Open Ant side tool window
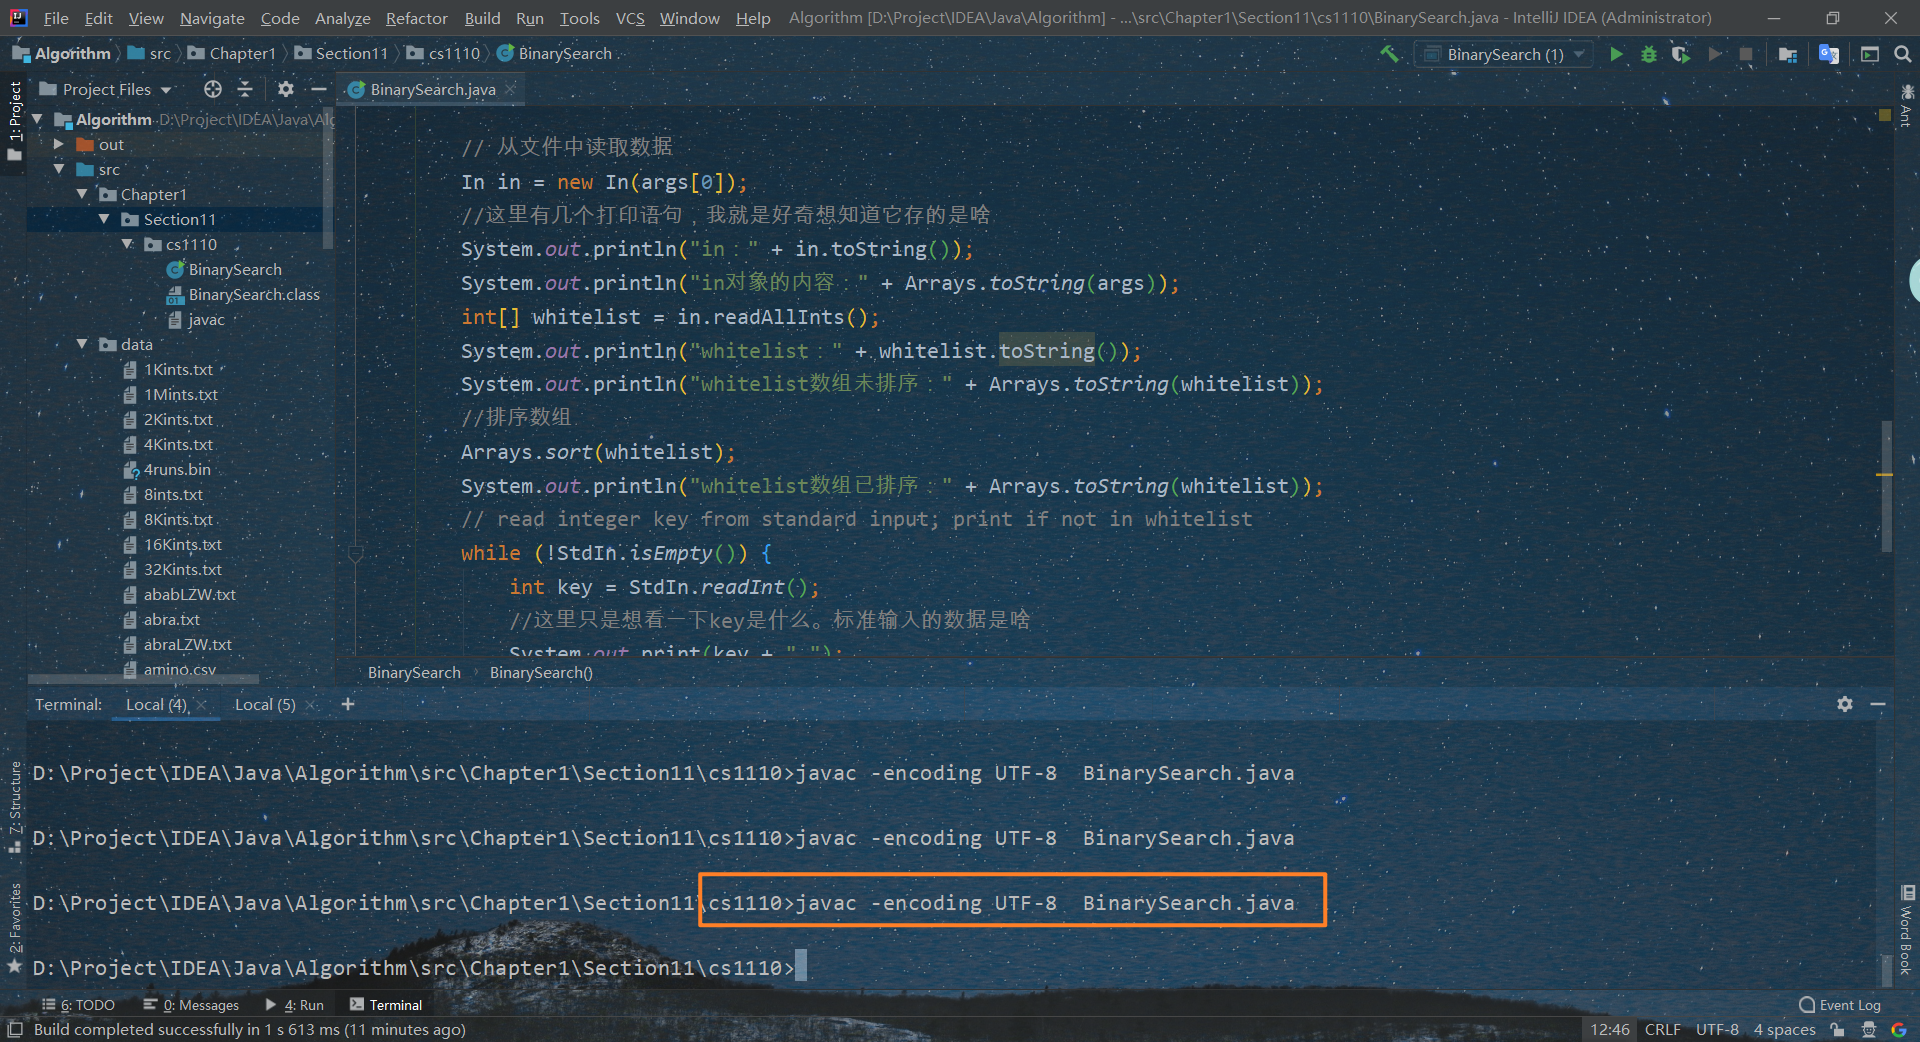 click(1907, 105)
